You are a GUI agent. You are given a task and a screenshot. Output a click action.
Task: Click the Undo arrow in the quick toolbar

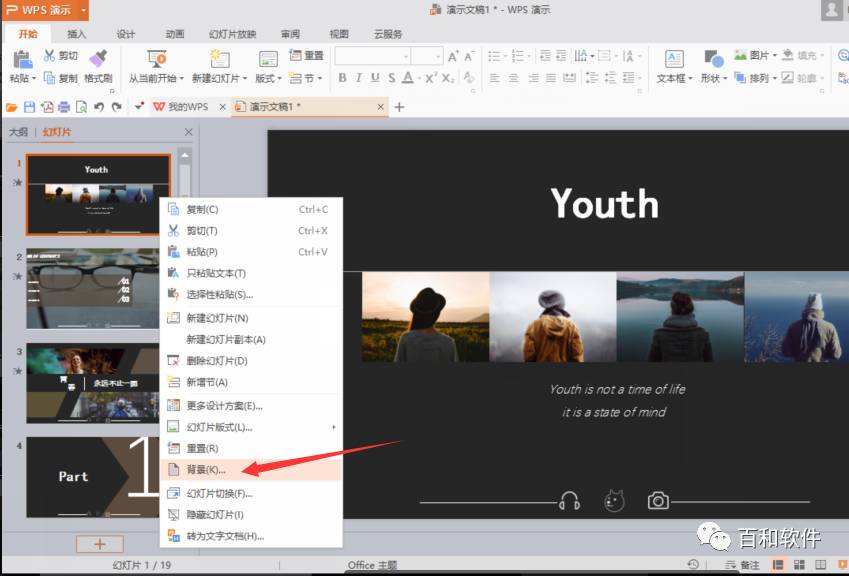point(99,107)
